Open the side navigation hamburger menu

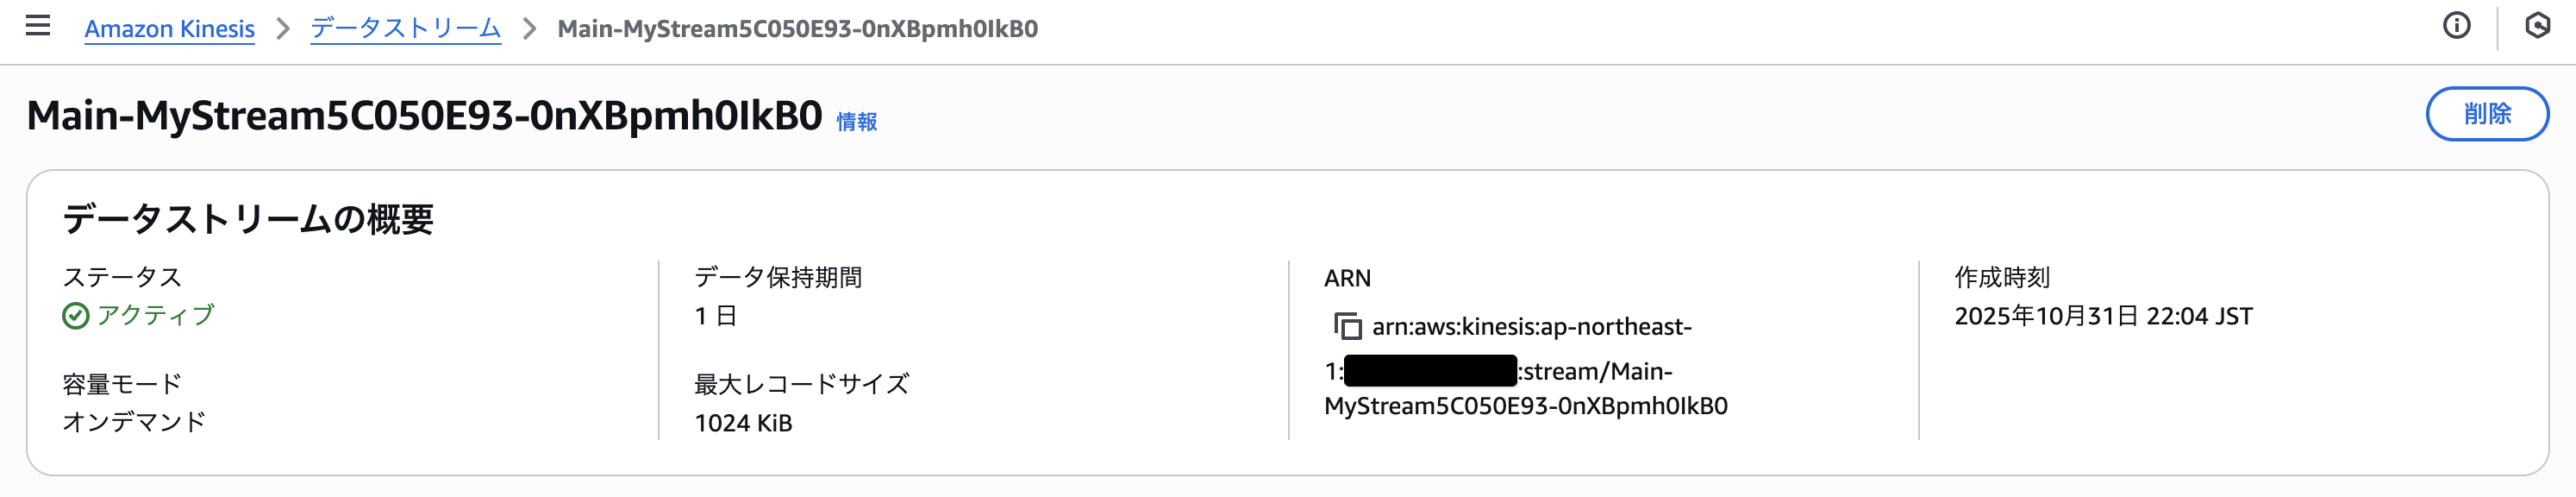(38, 26)
